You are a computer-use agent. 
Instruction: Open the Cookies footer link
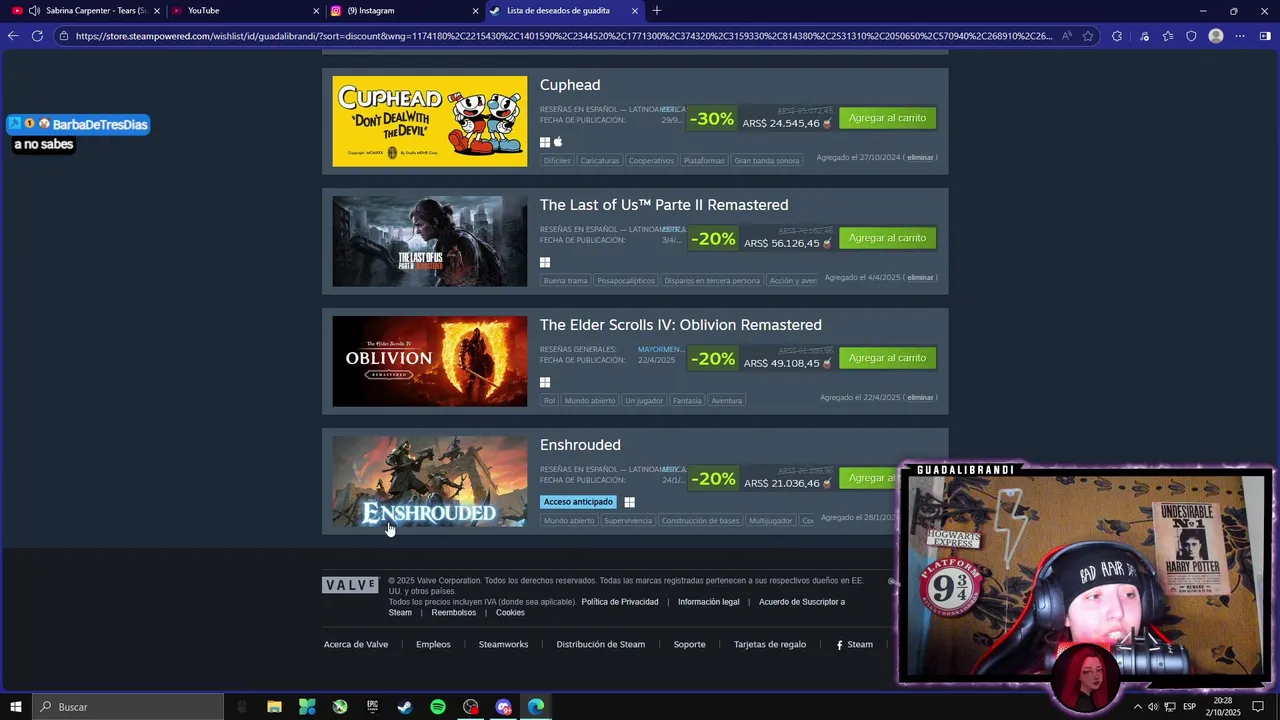tap(510, 613)
